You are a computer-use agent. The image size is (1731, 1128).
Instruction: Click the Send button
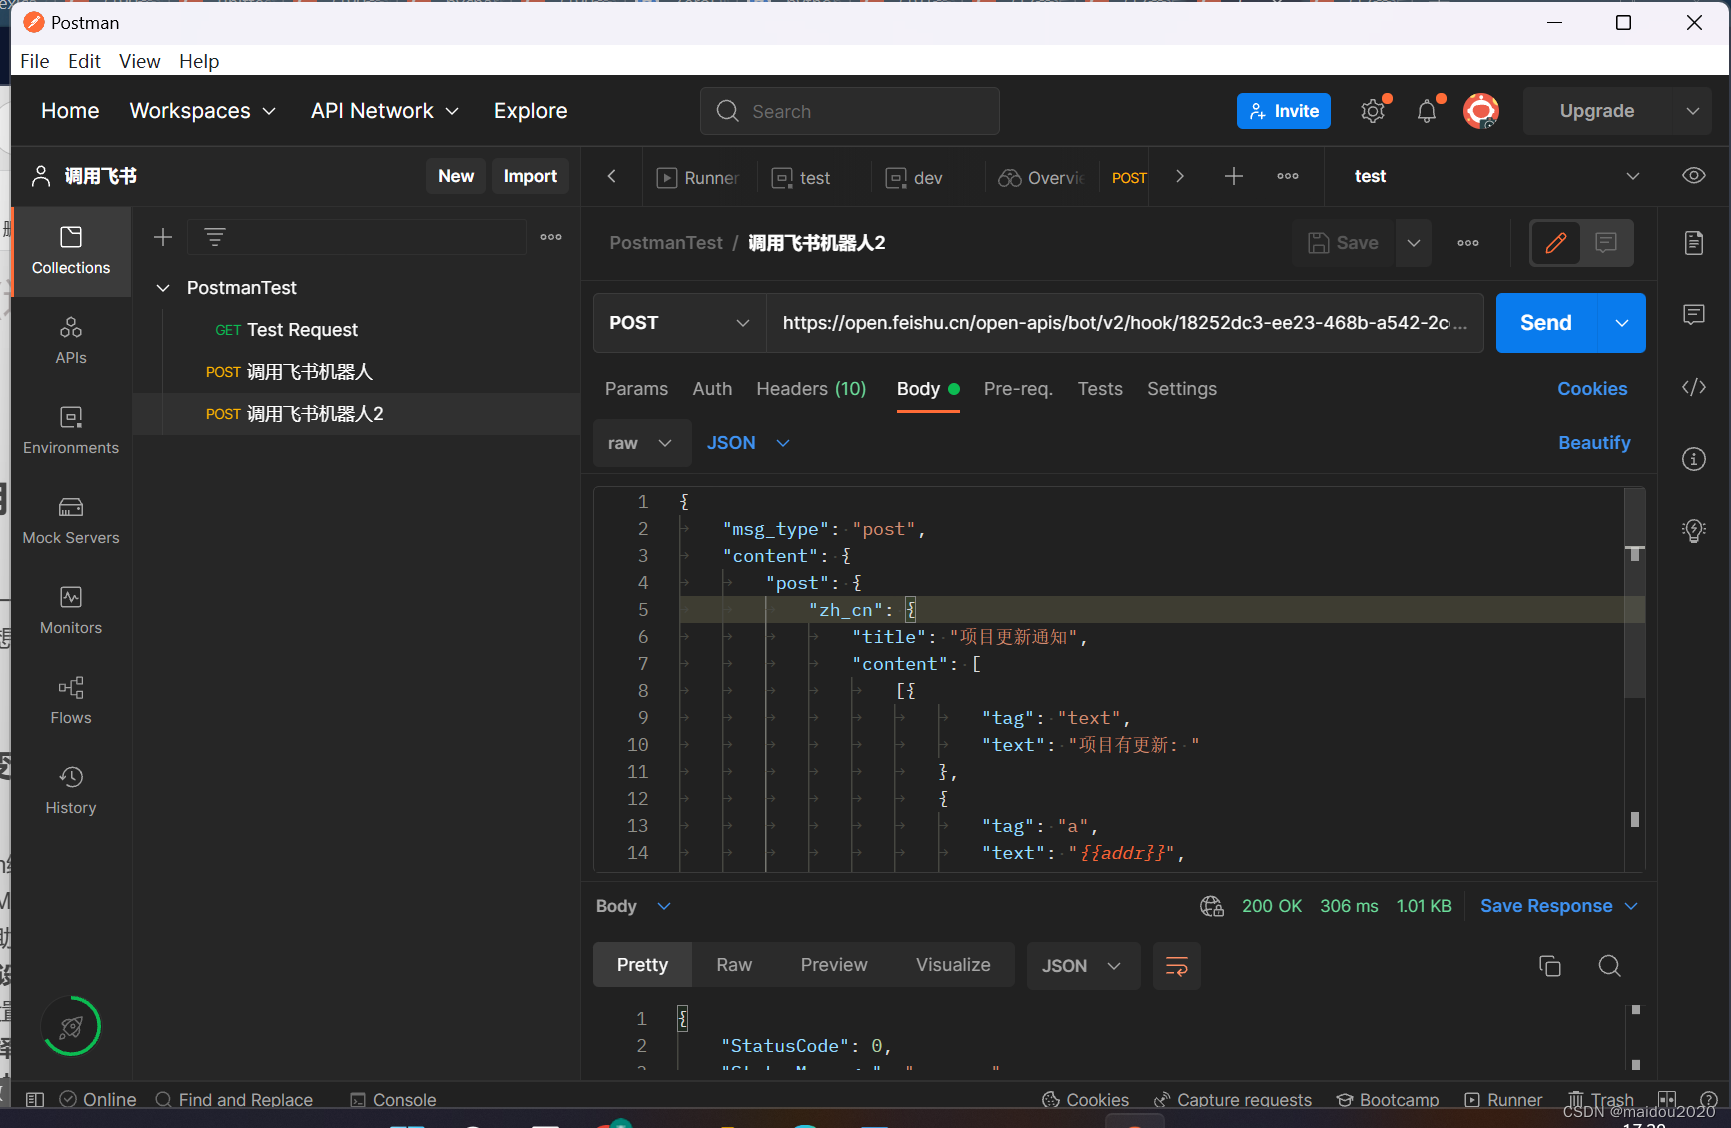click(1547, 323)
